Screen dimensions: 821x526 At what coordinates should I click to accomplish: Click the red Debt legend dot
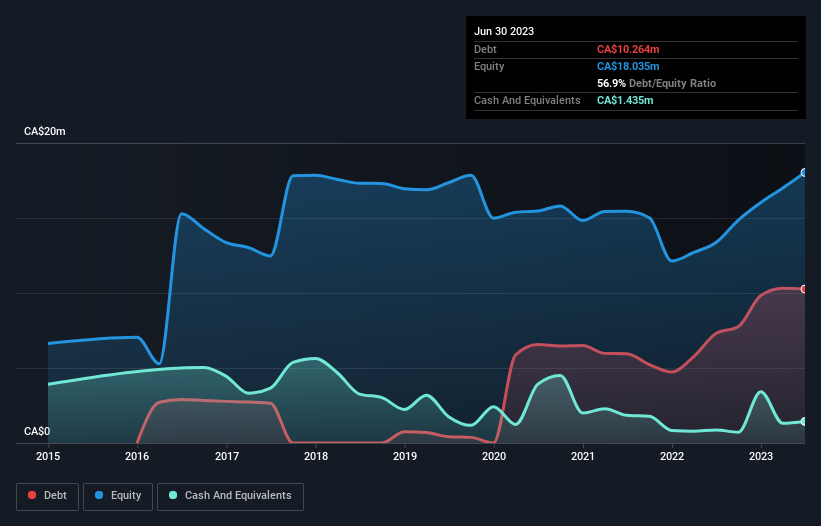(32, 495)
